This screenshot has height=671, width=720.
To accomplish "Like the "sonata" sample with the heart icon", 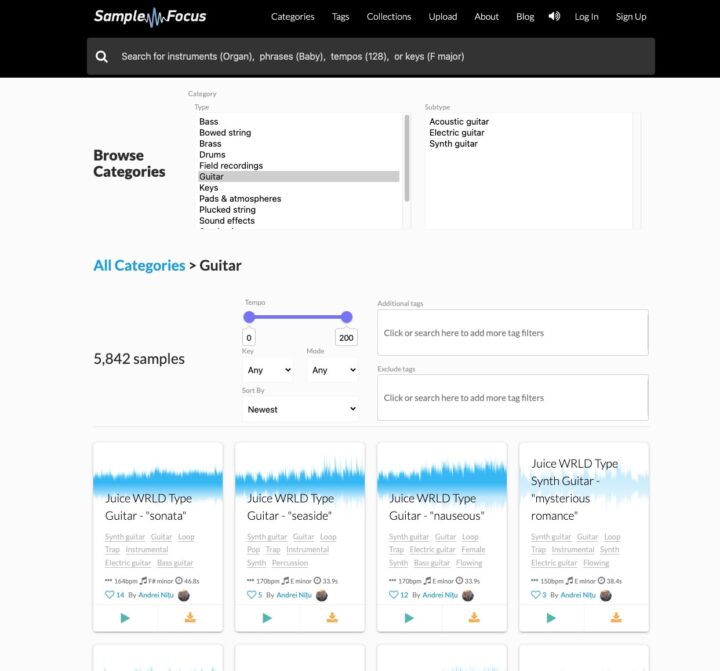I will click(x=110, y=595).
